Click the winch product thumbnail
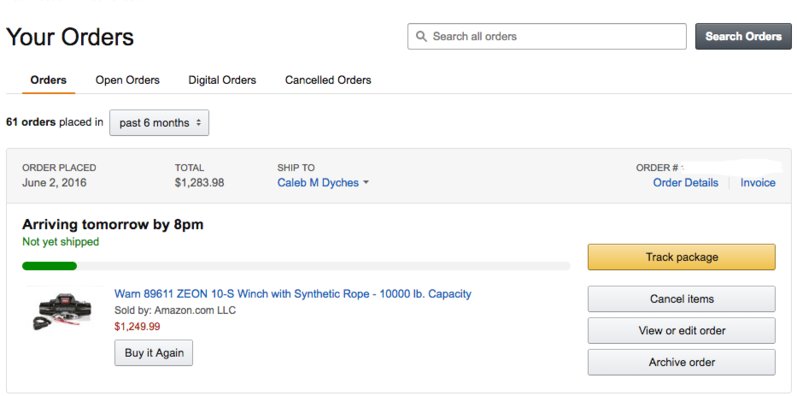The image size is (797, 396). 63,311
